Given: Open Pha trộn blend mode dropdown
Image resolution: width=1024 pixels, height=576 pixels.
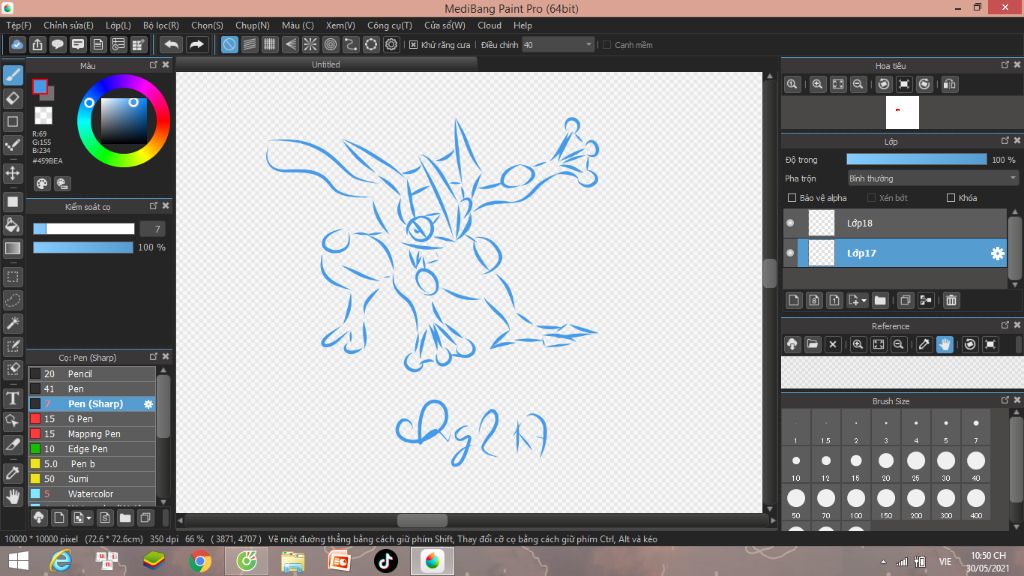Looking at the screenshot, I should (x=932, y=178).
